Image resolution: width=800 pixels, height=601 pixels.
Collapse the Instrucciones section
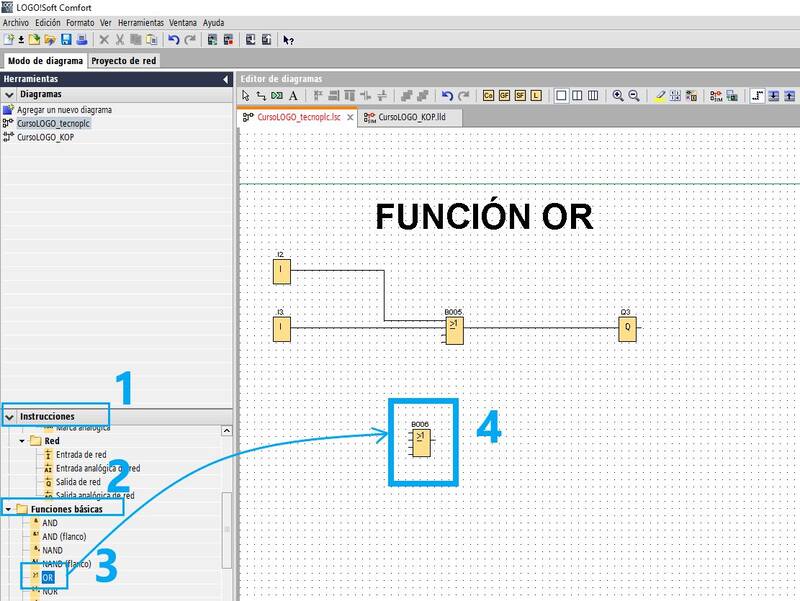[x=10, y=416]
